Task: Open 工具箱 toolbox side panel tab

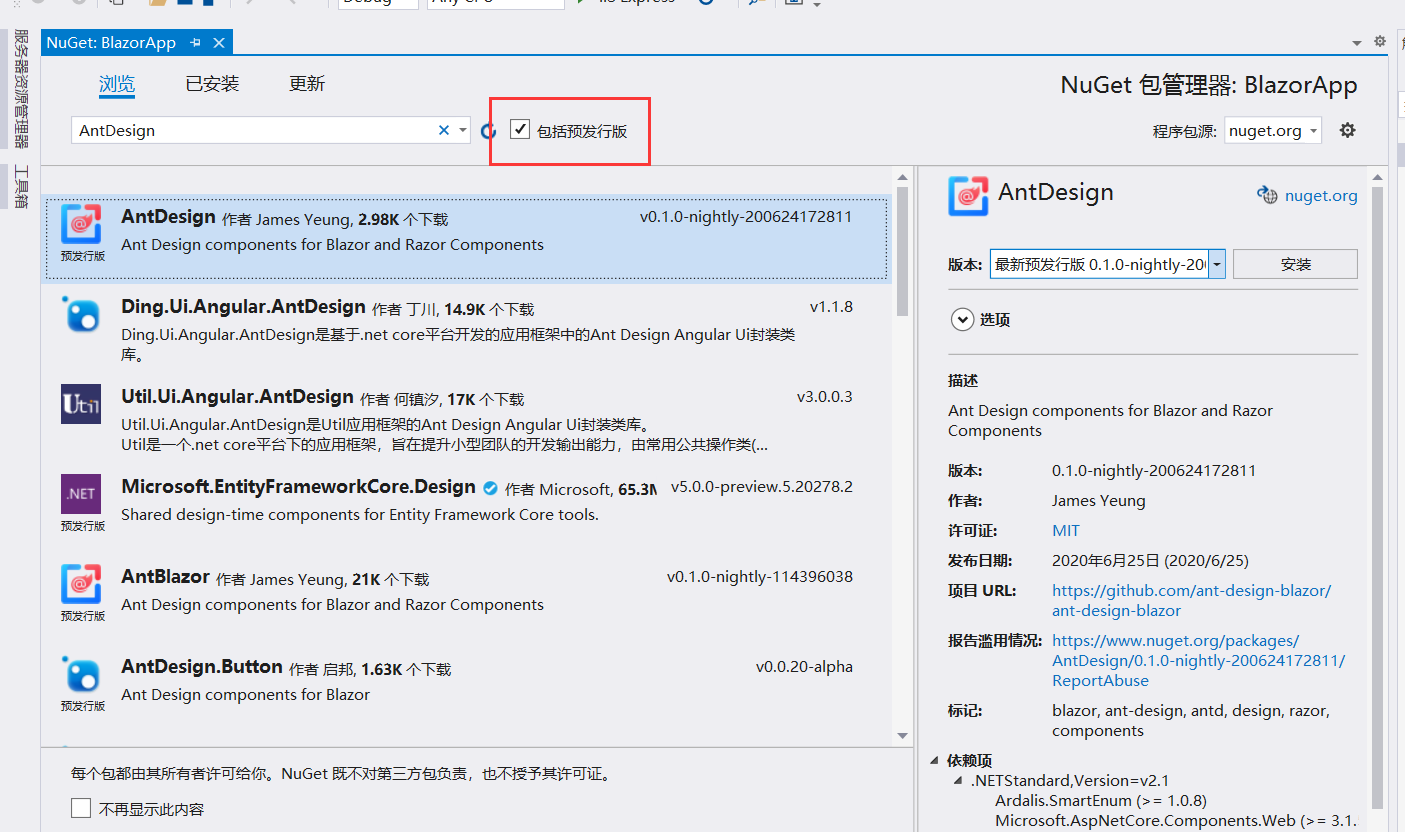Action: tap(21, 186)
